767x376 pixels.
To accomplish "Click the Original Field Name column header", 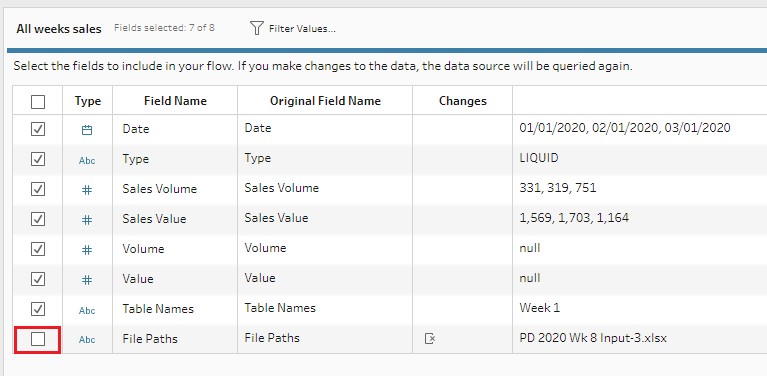I will click(325, 101).
